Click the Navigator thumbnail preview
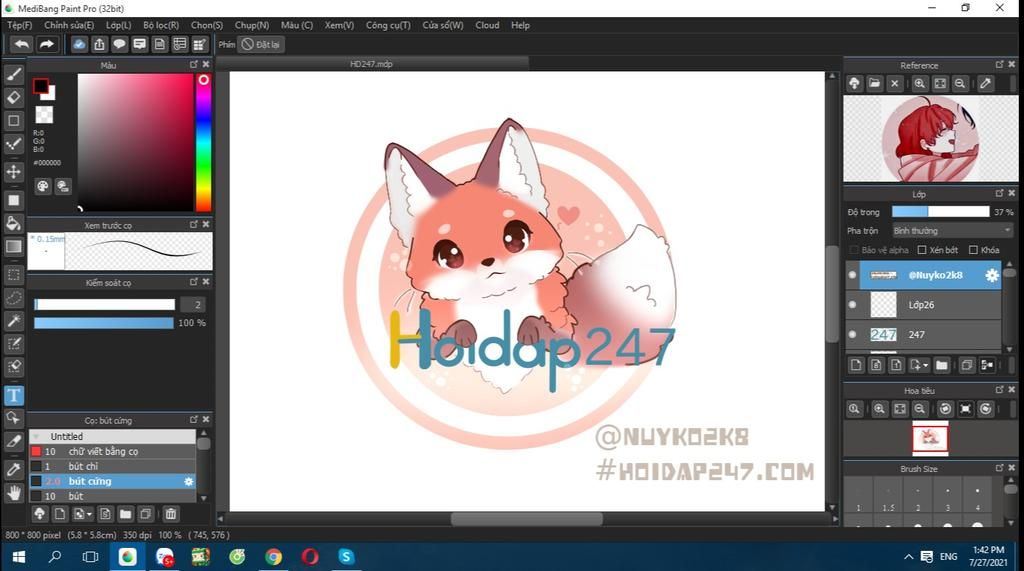The height and width of the screenshot is (571, 1024). [930, 438]
